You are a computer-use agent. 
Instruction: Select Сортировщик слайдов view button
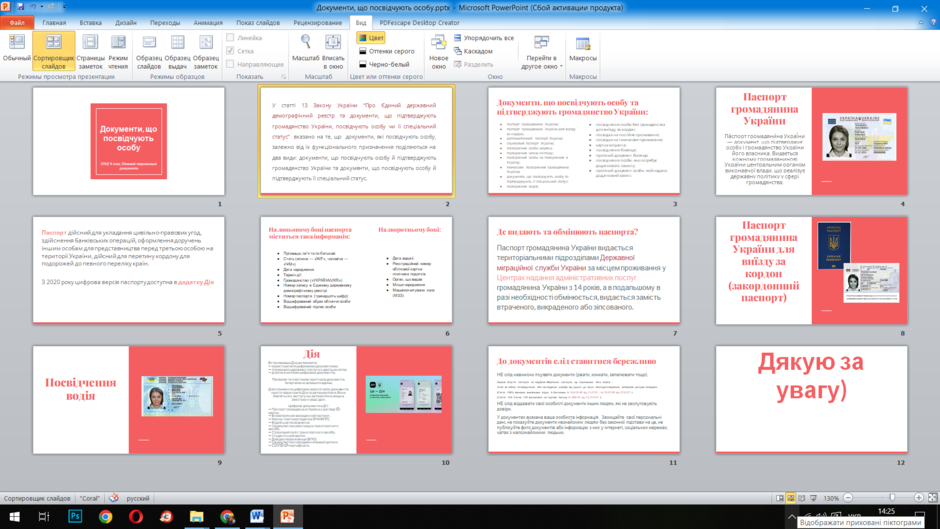53,51
